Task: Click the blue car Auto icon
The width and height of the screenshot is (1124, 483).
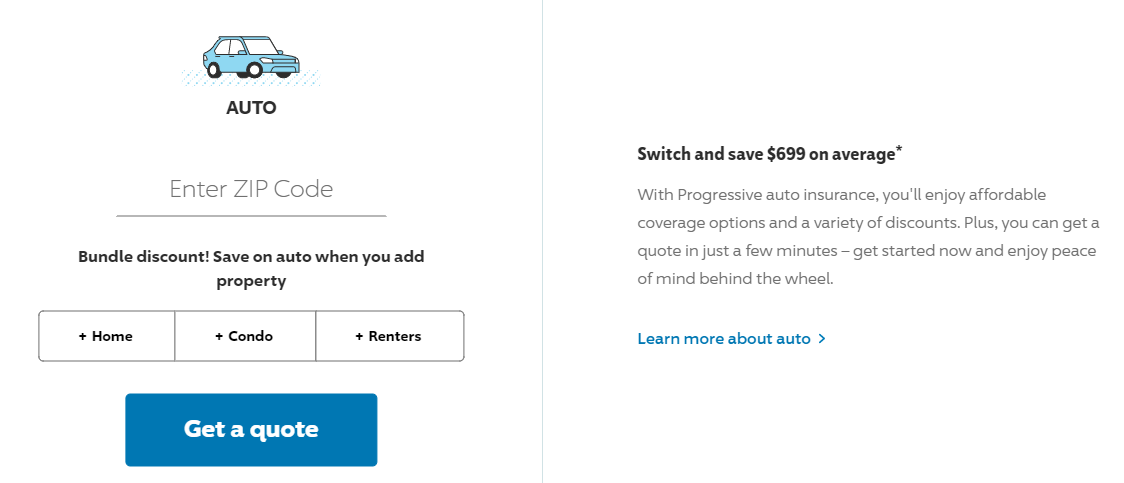Action: tap(250, 56)
